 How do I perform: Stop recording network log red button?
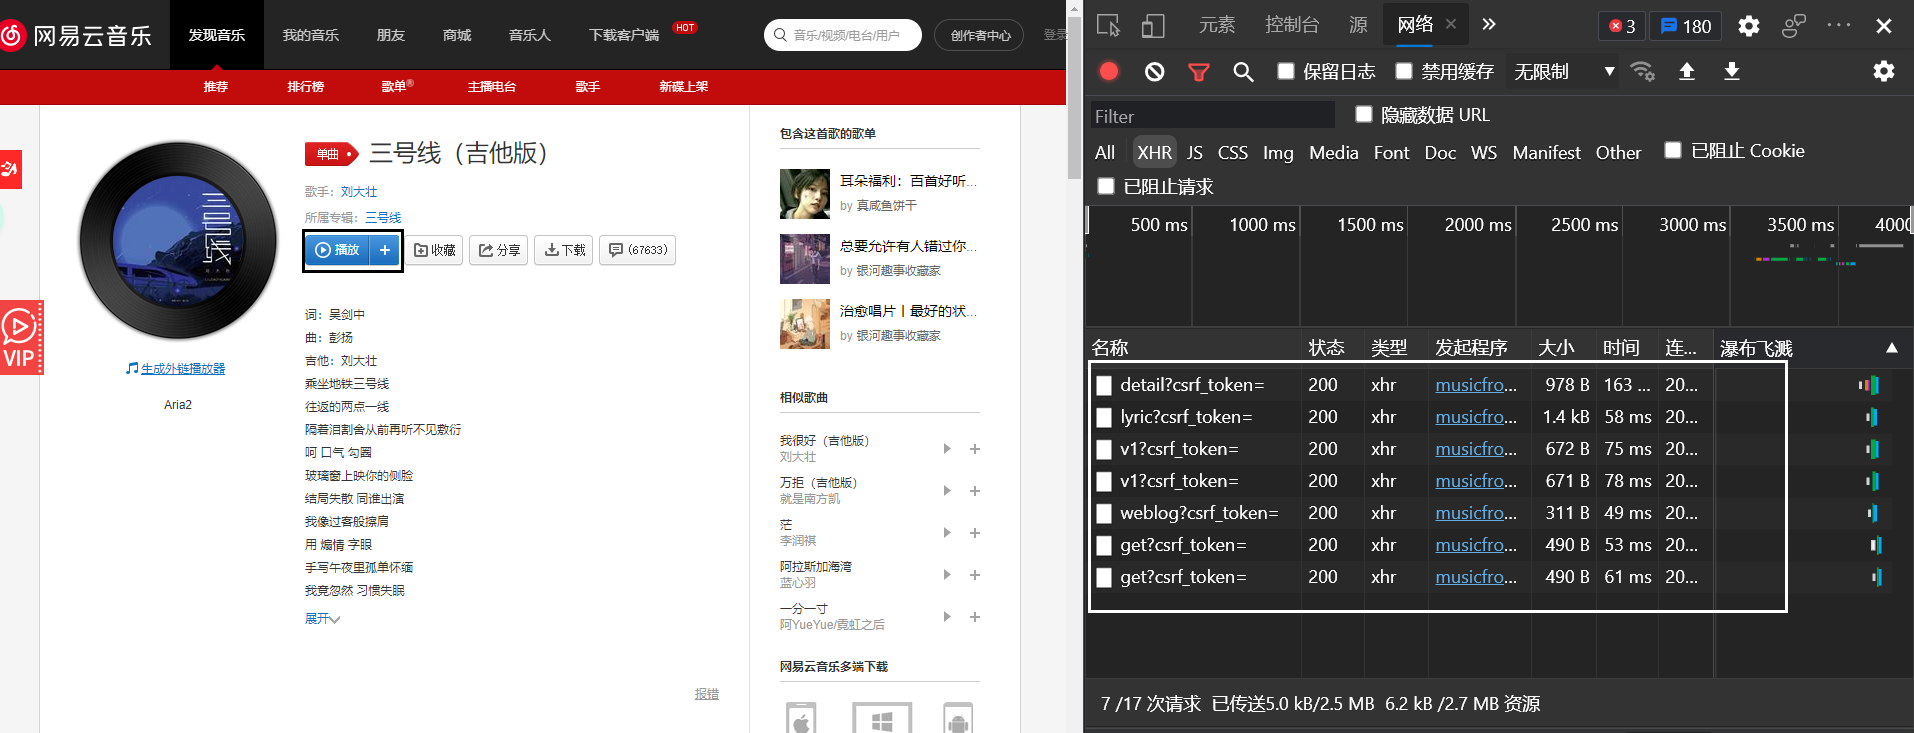[x=1109, y=71]
